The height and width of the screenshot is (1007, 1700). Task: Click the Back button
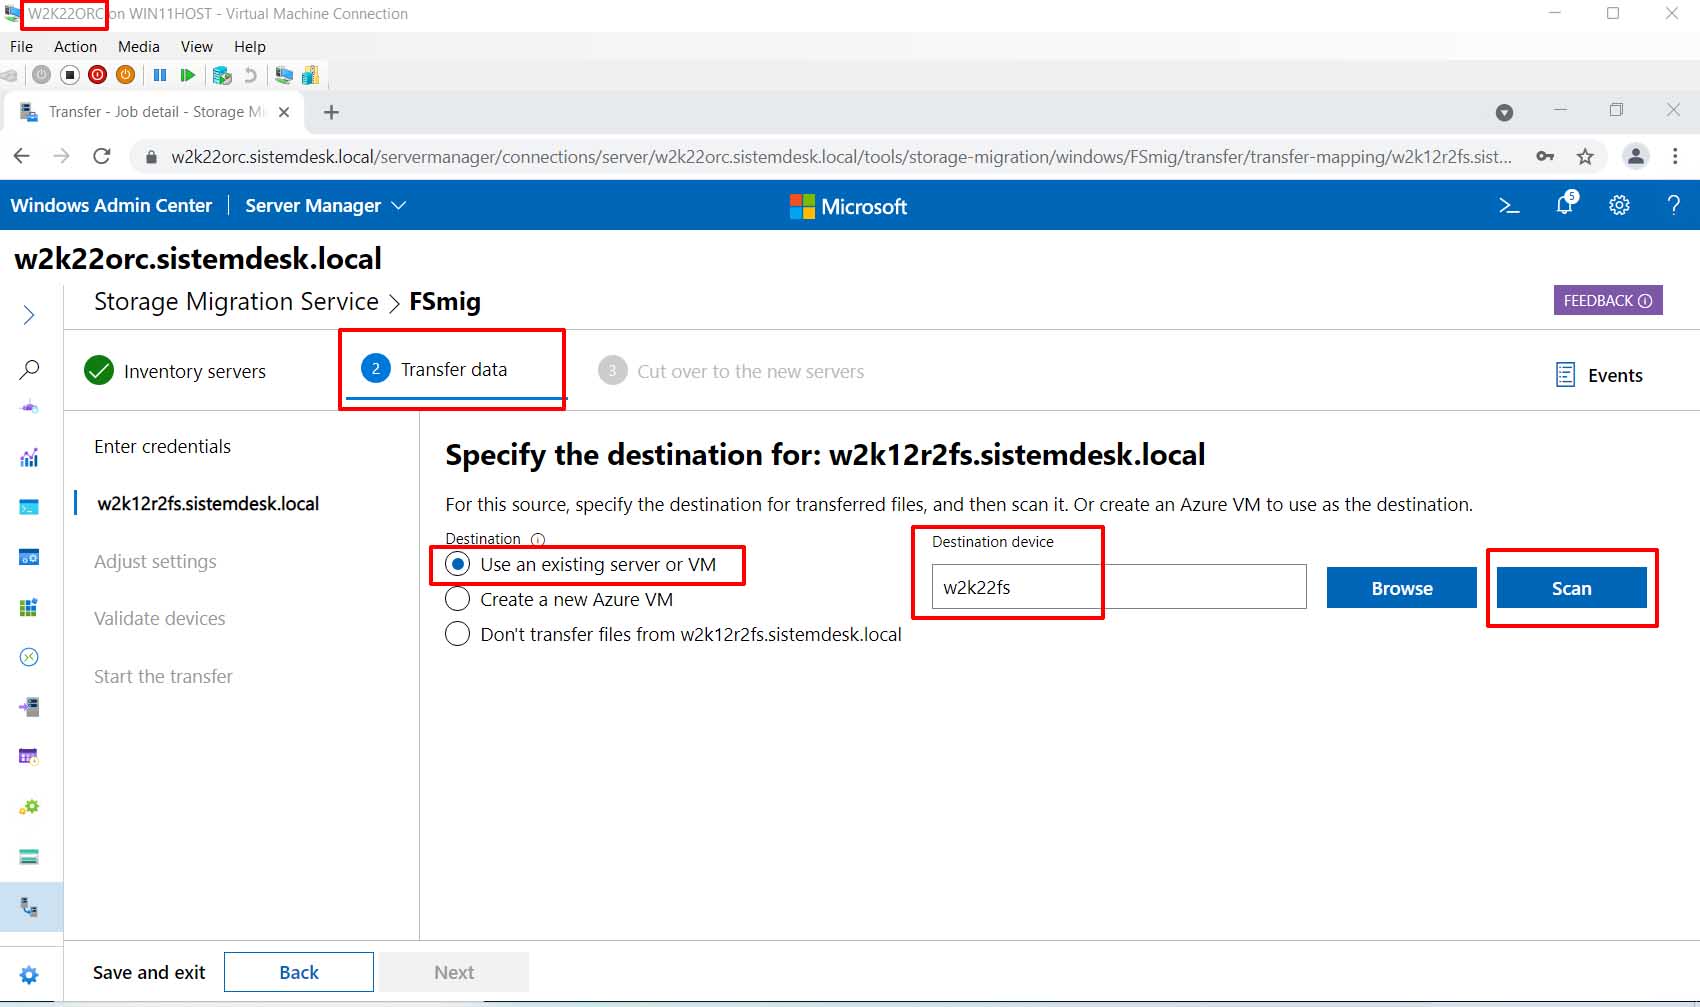click(x=299, y=972)
